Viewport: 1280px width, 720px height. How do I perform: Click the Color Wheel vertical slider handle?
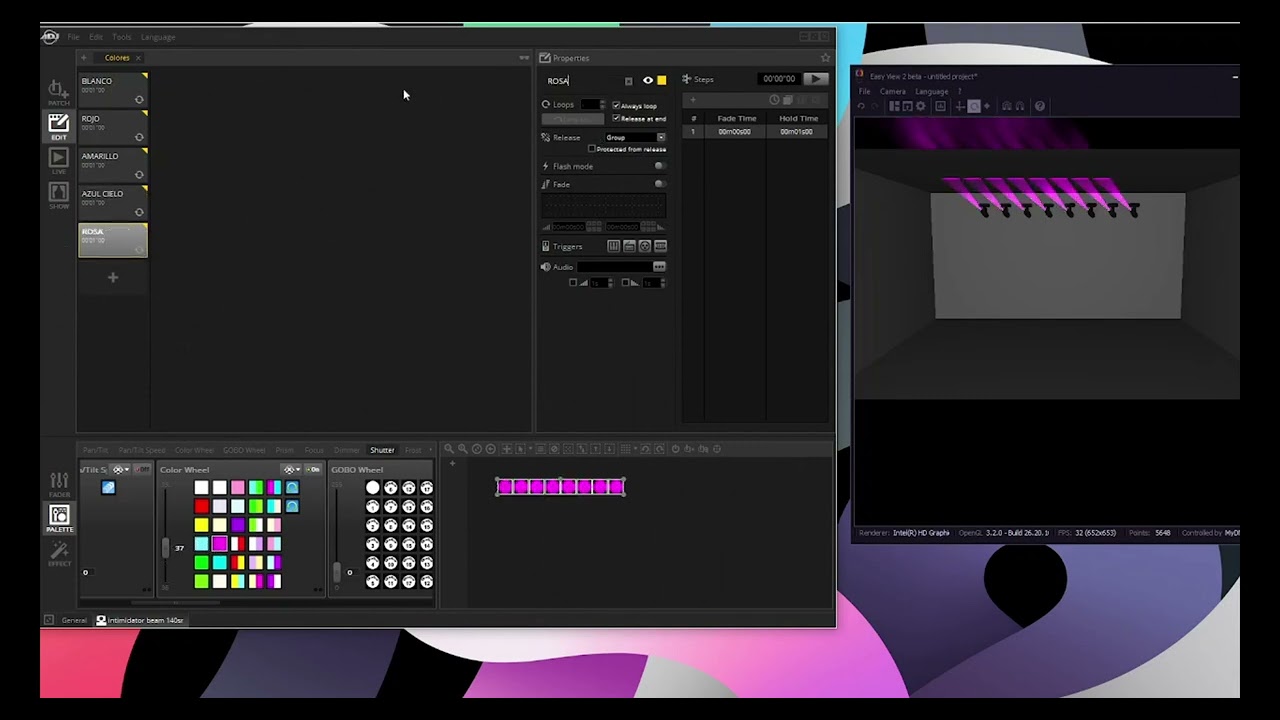tap(165, 547)
